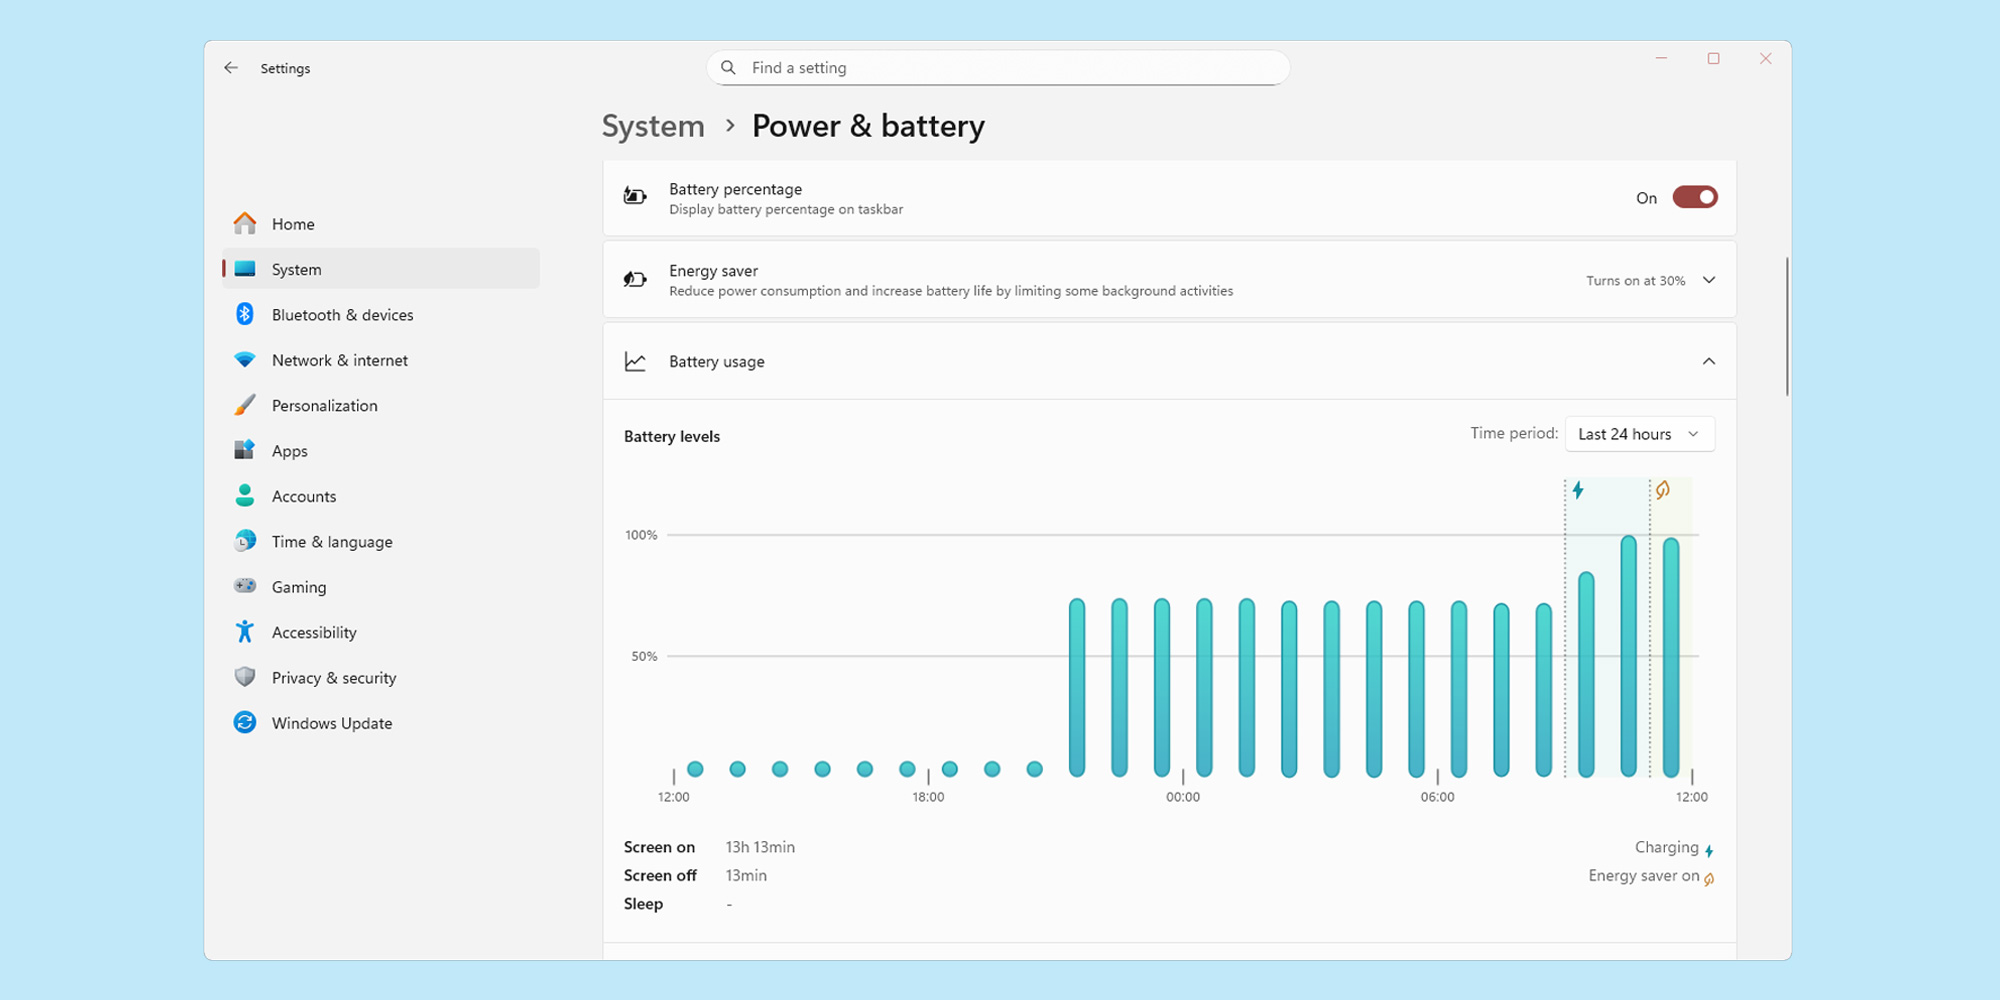Image resolution: width=2000 pixels, height=1000 pixels.
Task: Select System in the navigation sidebar
Action: coord(296,269)
